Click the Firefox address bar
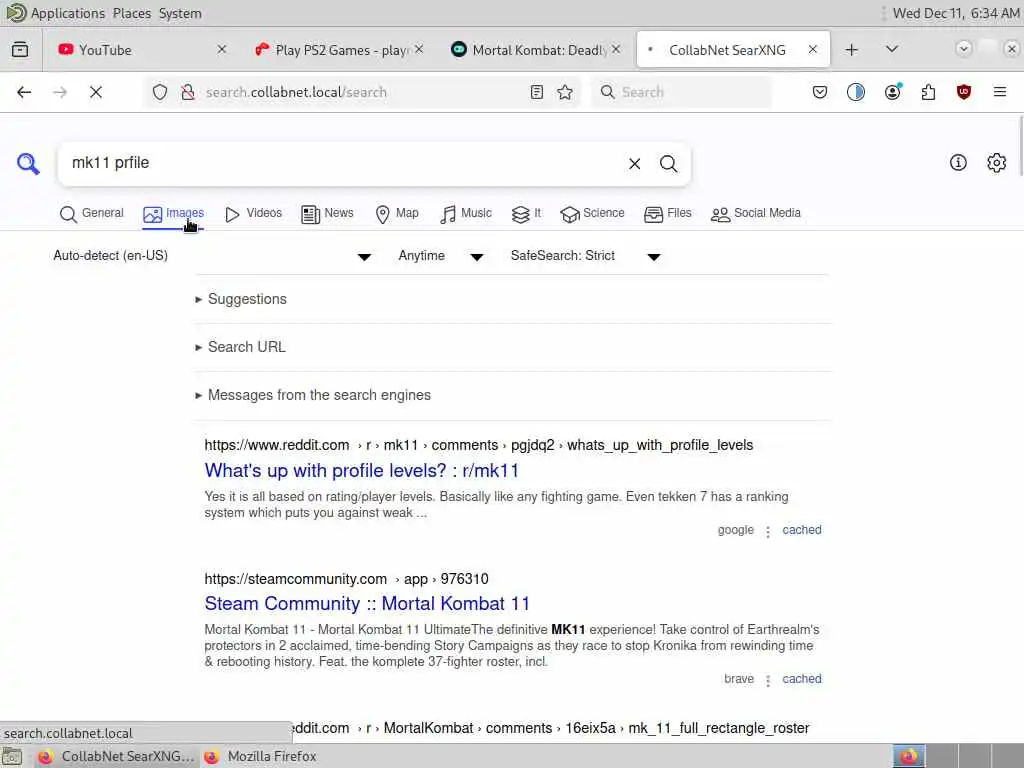Screen dimensions: 1024x768 (362, 92)
